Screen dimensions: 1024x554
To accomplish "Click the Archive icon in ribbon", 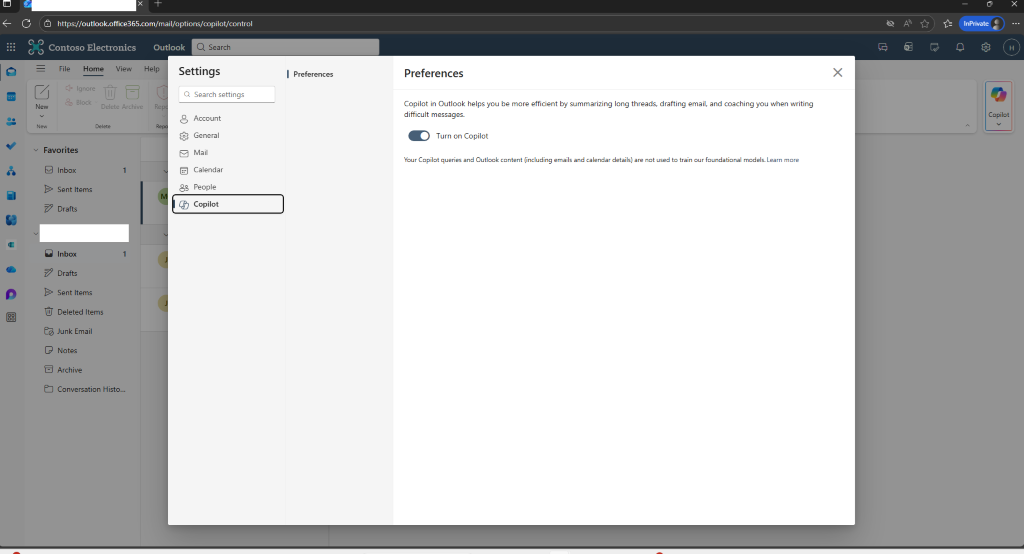I will 133,92.
